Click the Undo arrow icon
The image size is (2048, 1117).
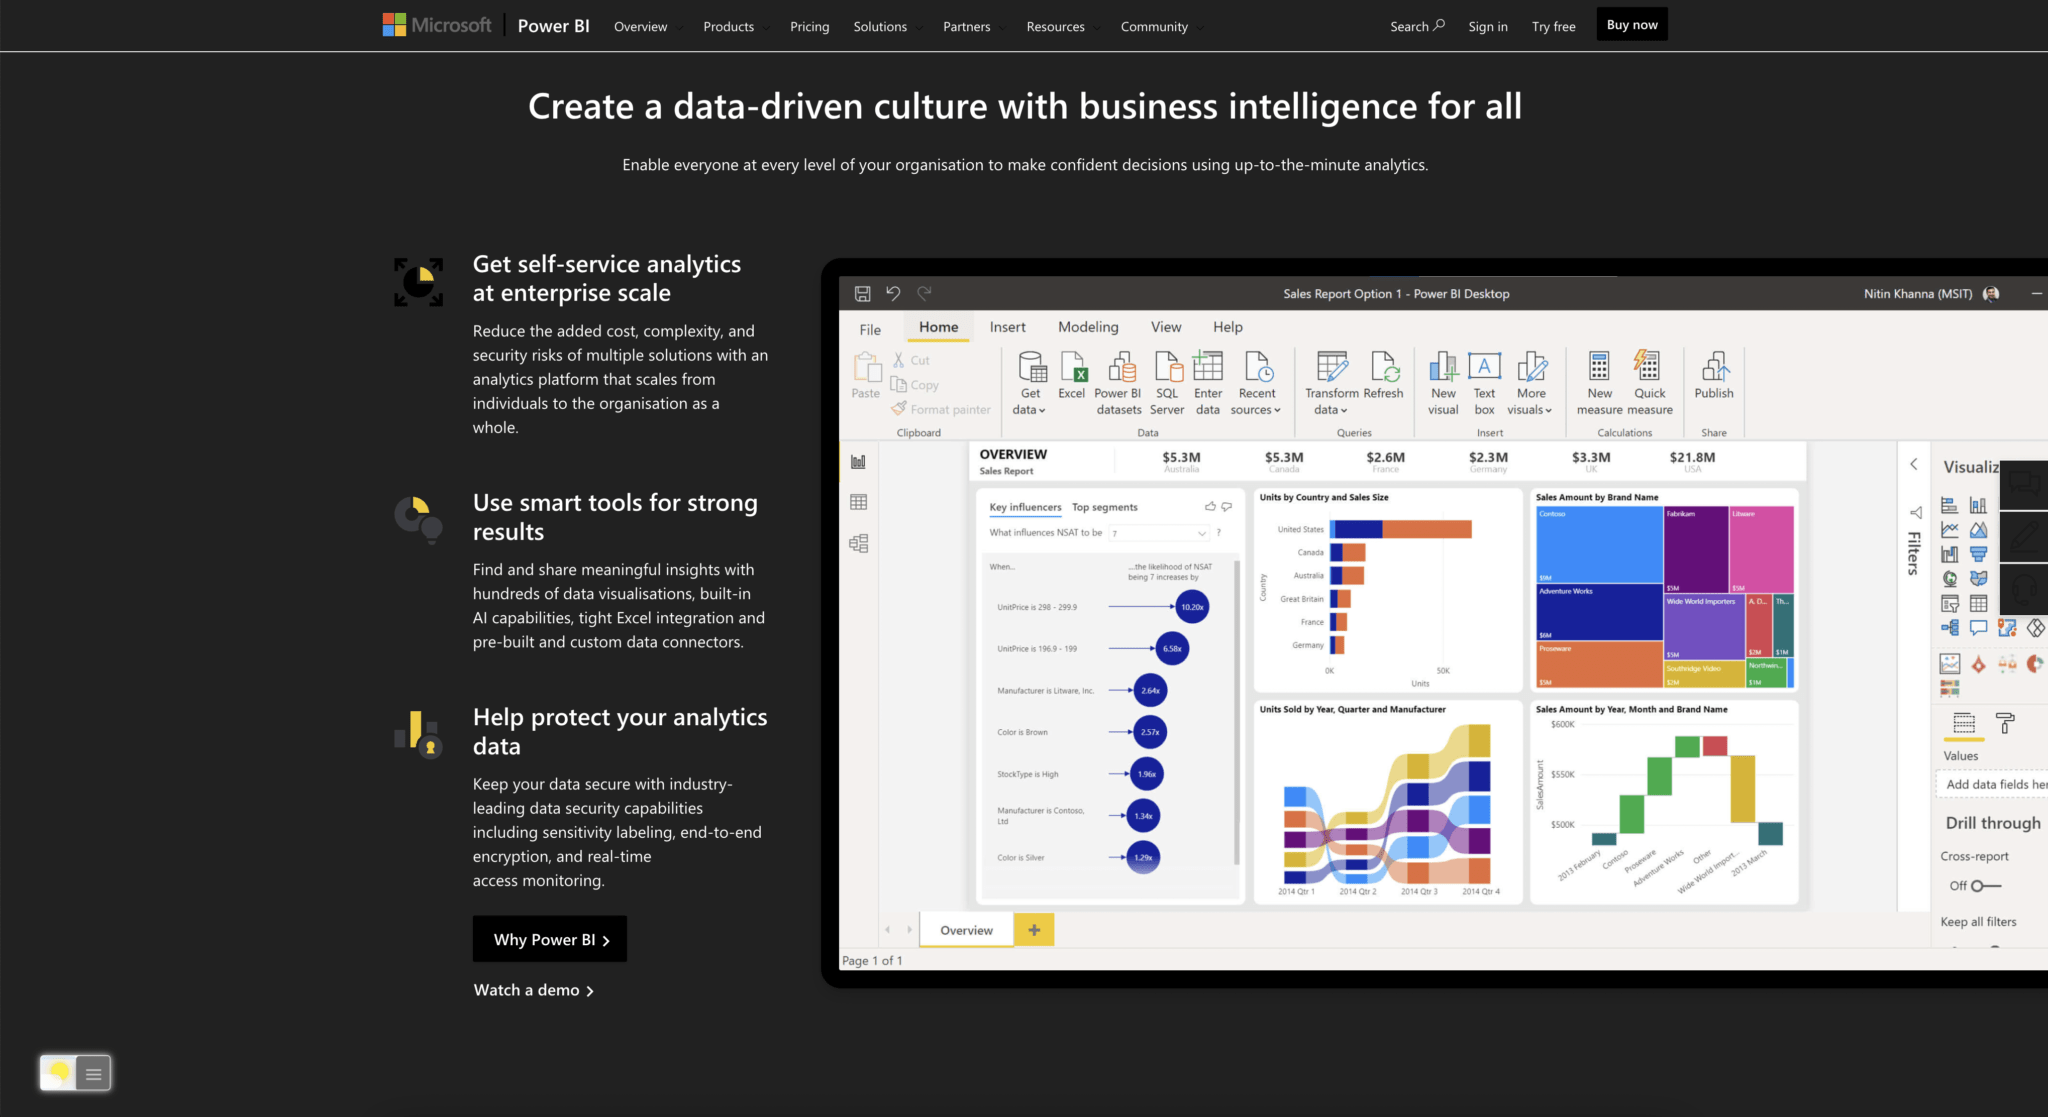click(x=893, y=293)
